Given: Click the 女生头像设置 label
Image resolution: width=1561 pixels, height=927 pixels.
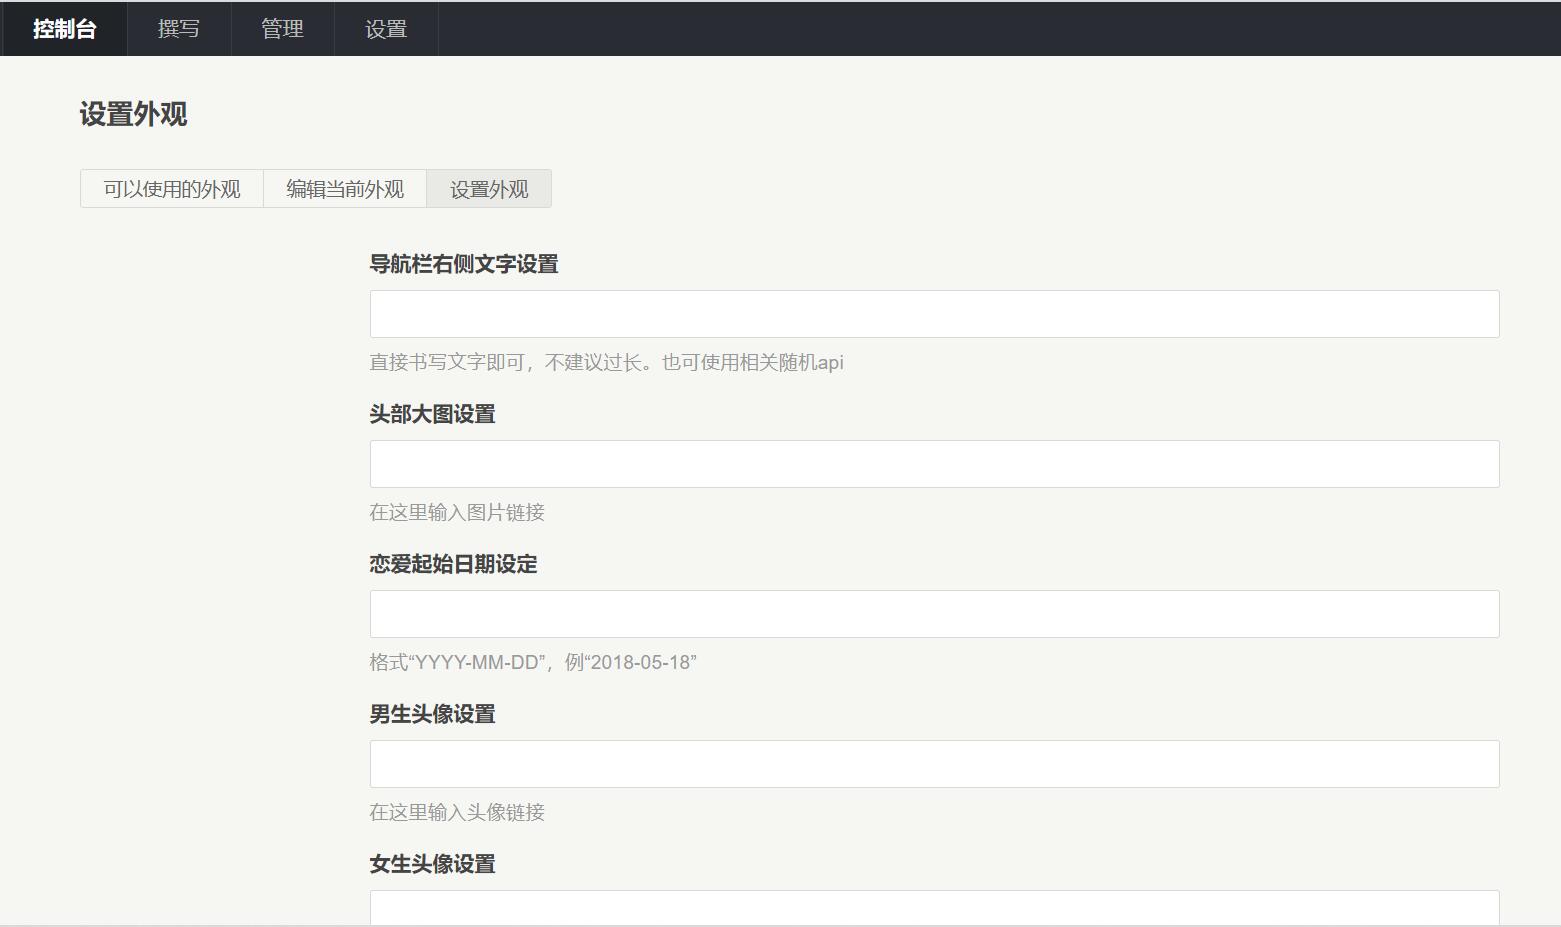Looking at the screenshot, I should tap(433, 864).
